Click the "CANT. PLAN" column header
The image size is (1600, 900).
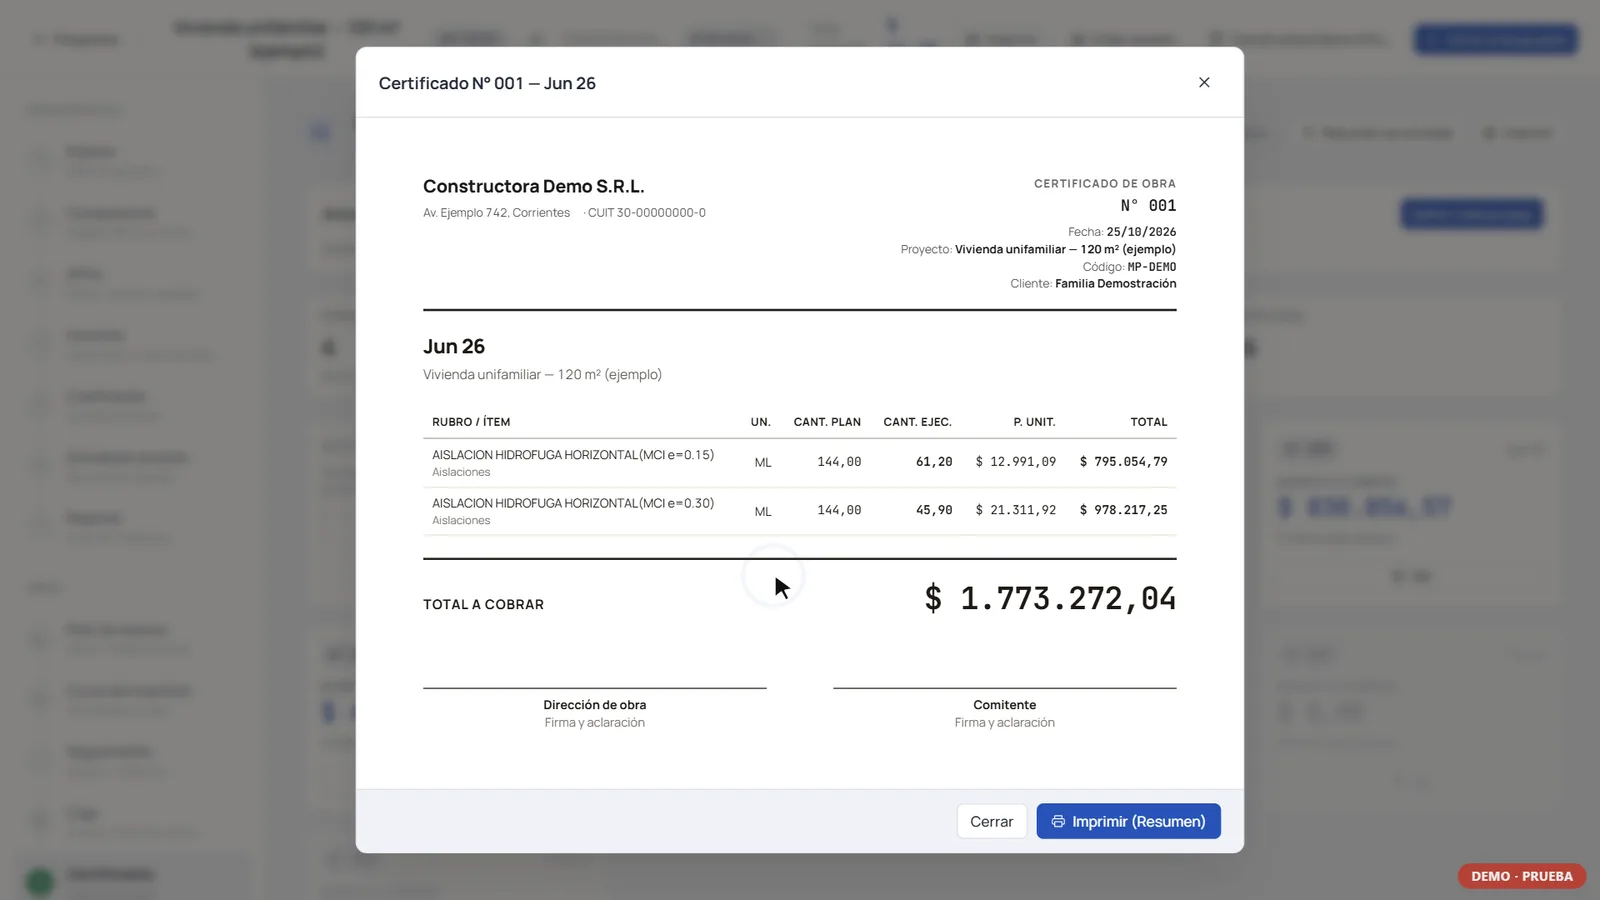827,422
